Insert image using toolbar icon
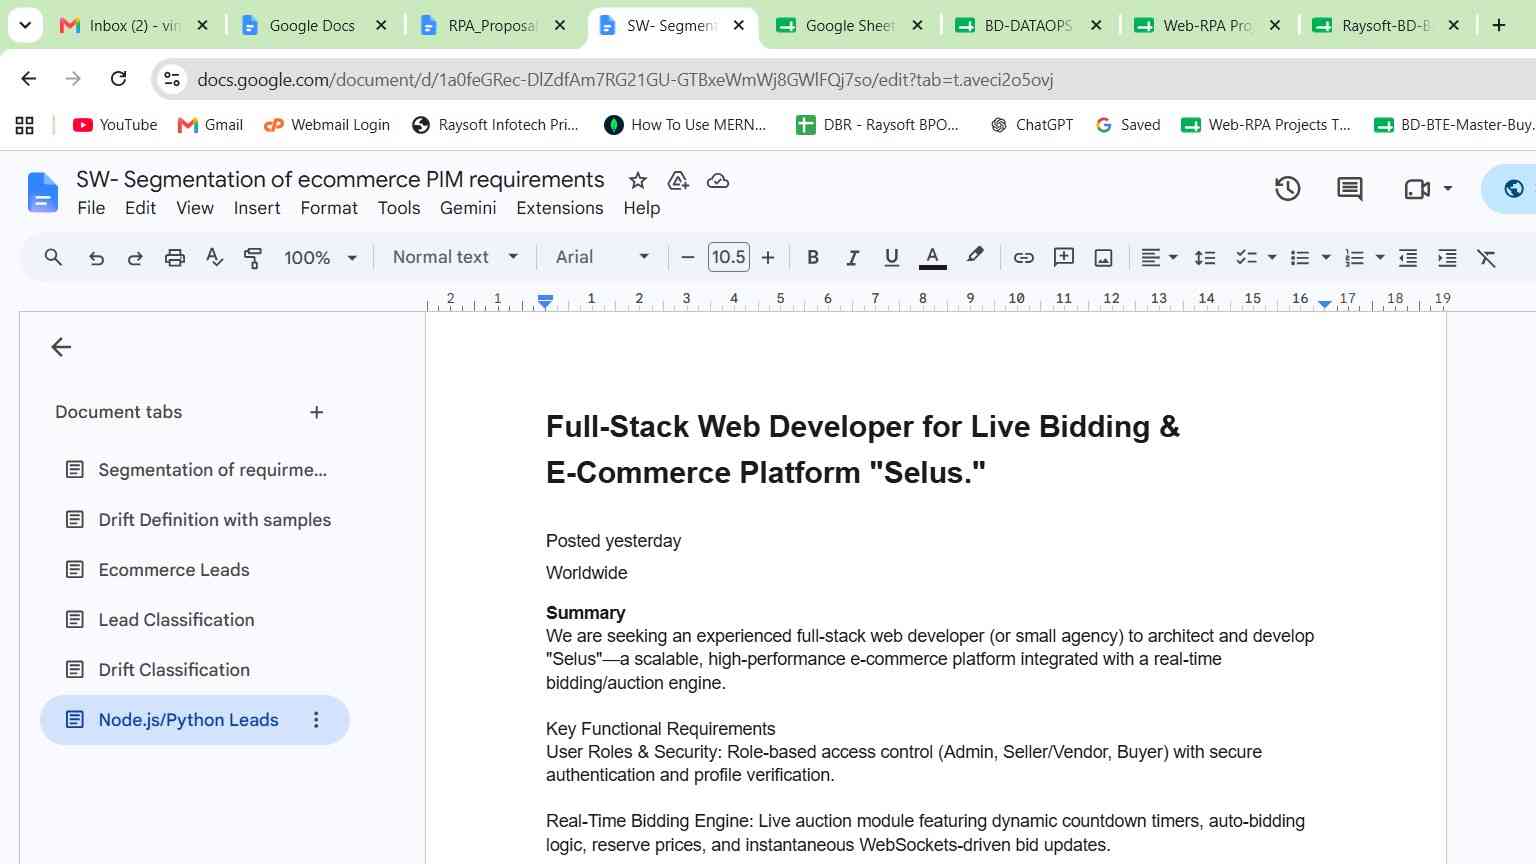The height and width of the screenshot is (864, 1536). pyautogui.click(x=1103, y=258)
